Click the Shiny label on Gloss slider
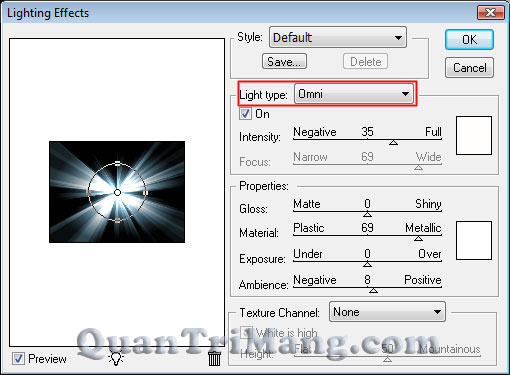 click(428, 204)
